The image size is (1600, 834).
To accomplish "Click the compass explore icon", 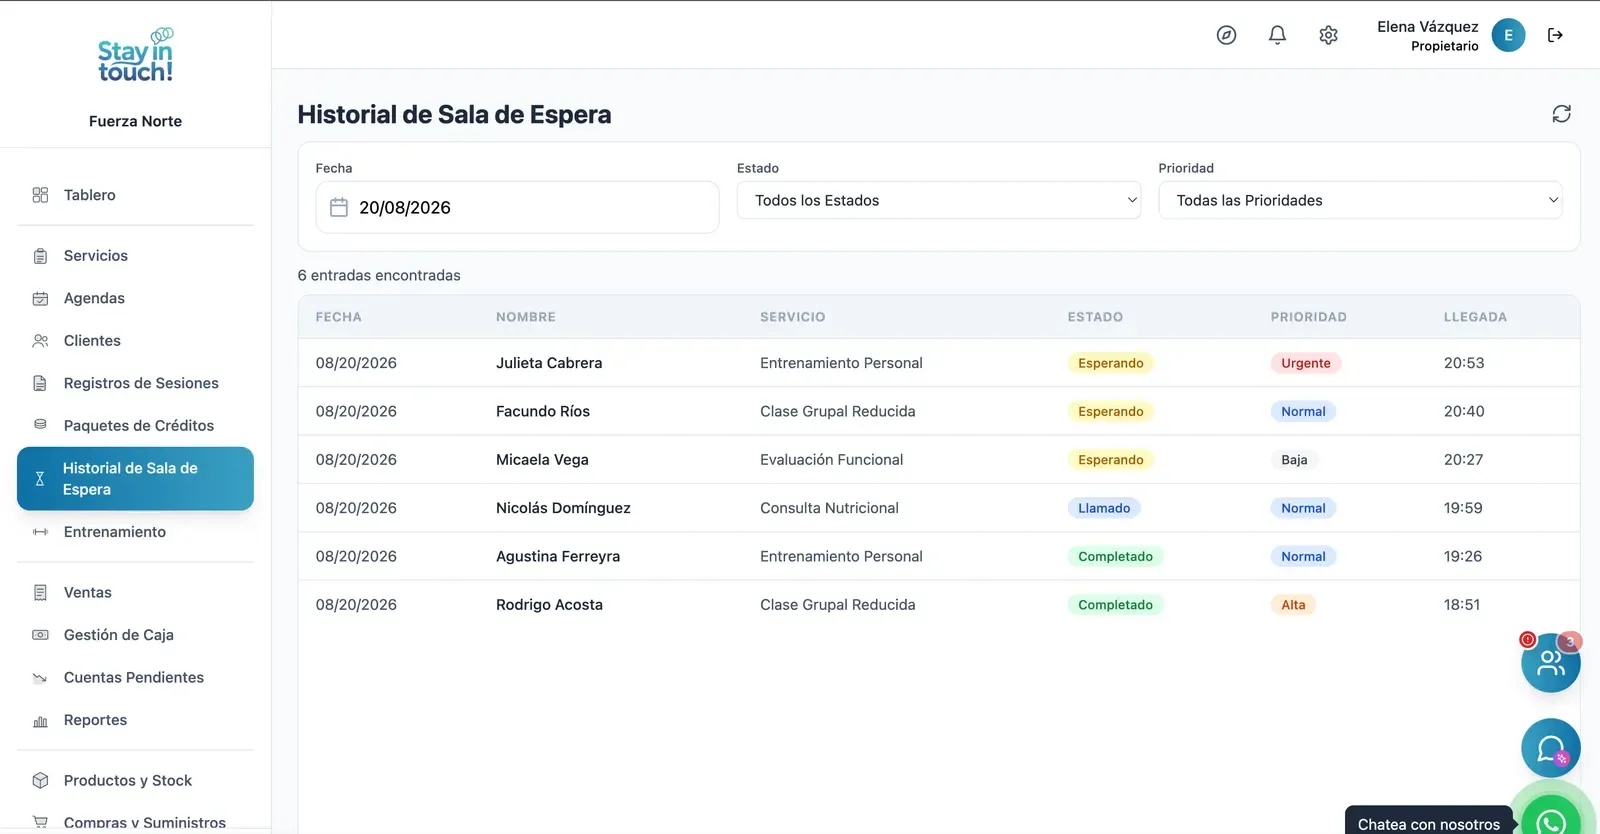I will coord(1226,35).
